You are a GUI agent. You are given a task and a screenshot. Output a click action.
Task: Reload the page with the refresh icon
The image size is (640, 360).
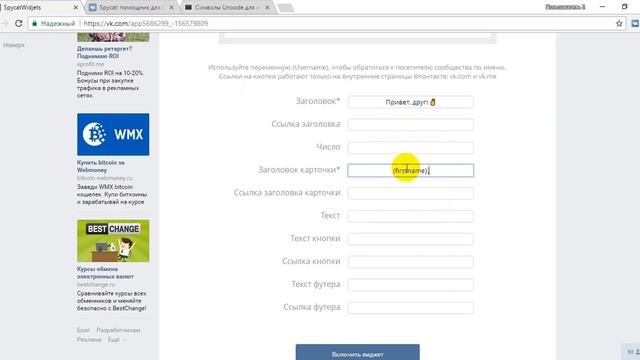click(x=18, y=23)
